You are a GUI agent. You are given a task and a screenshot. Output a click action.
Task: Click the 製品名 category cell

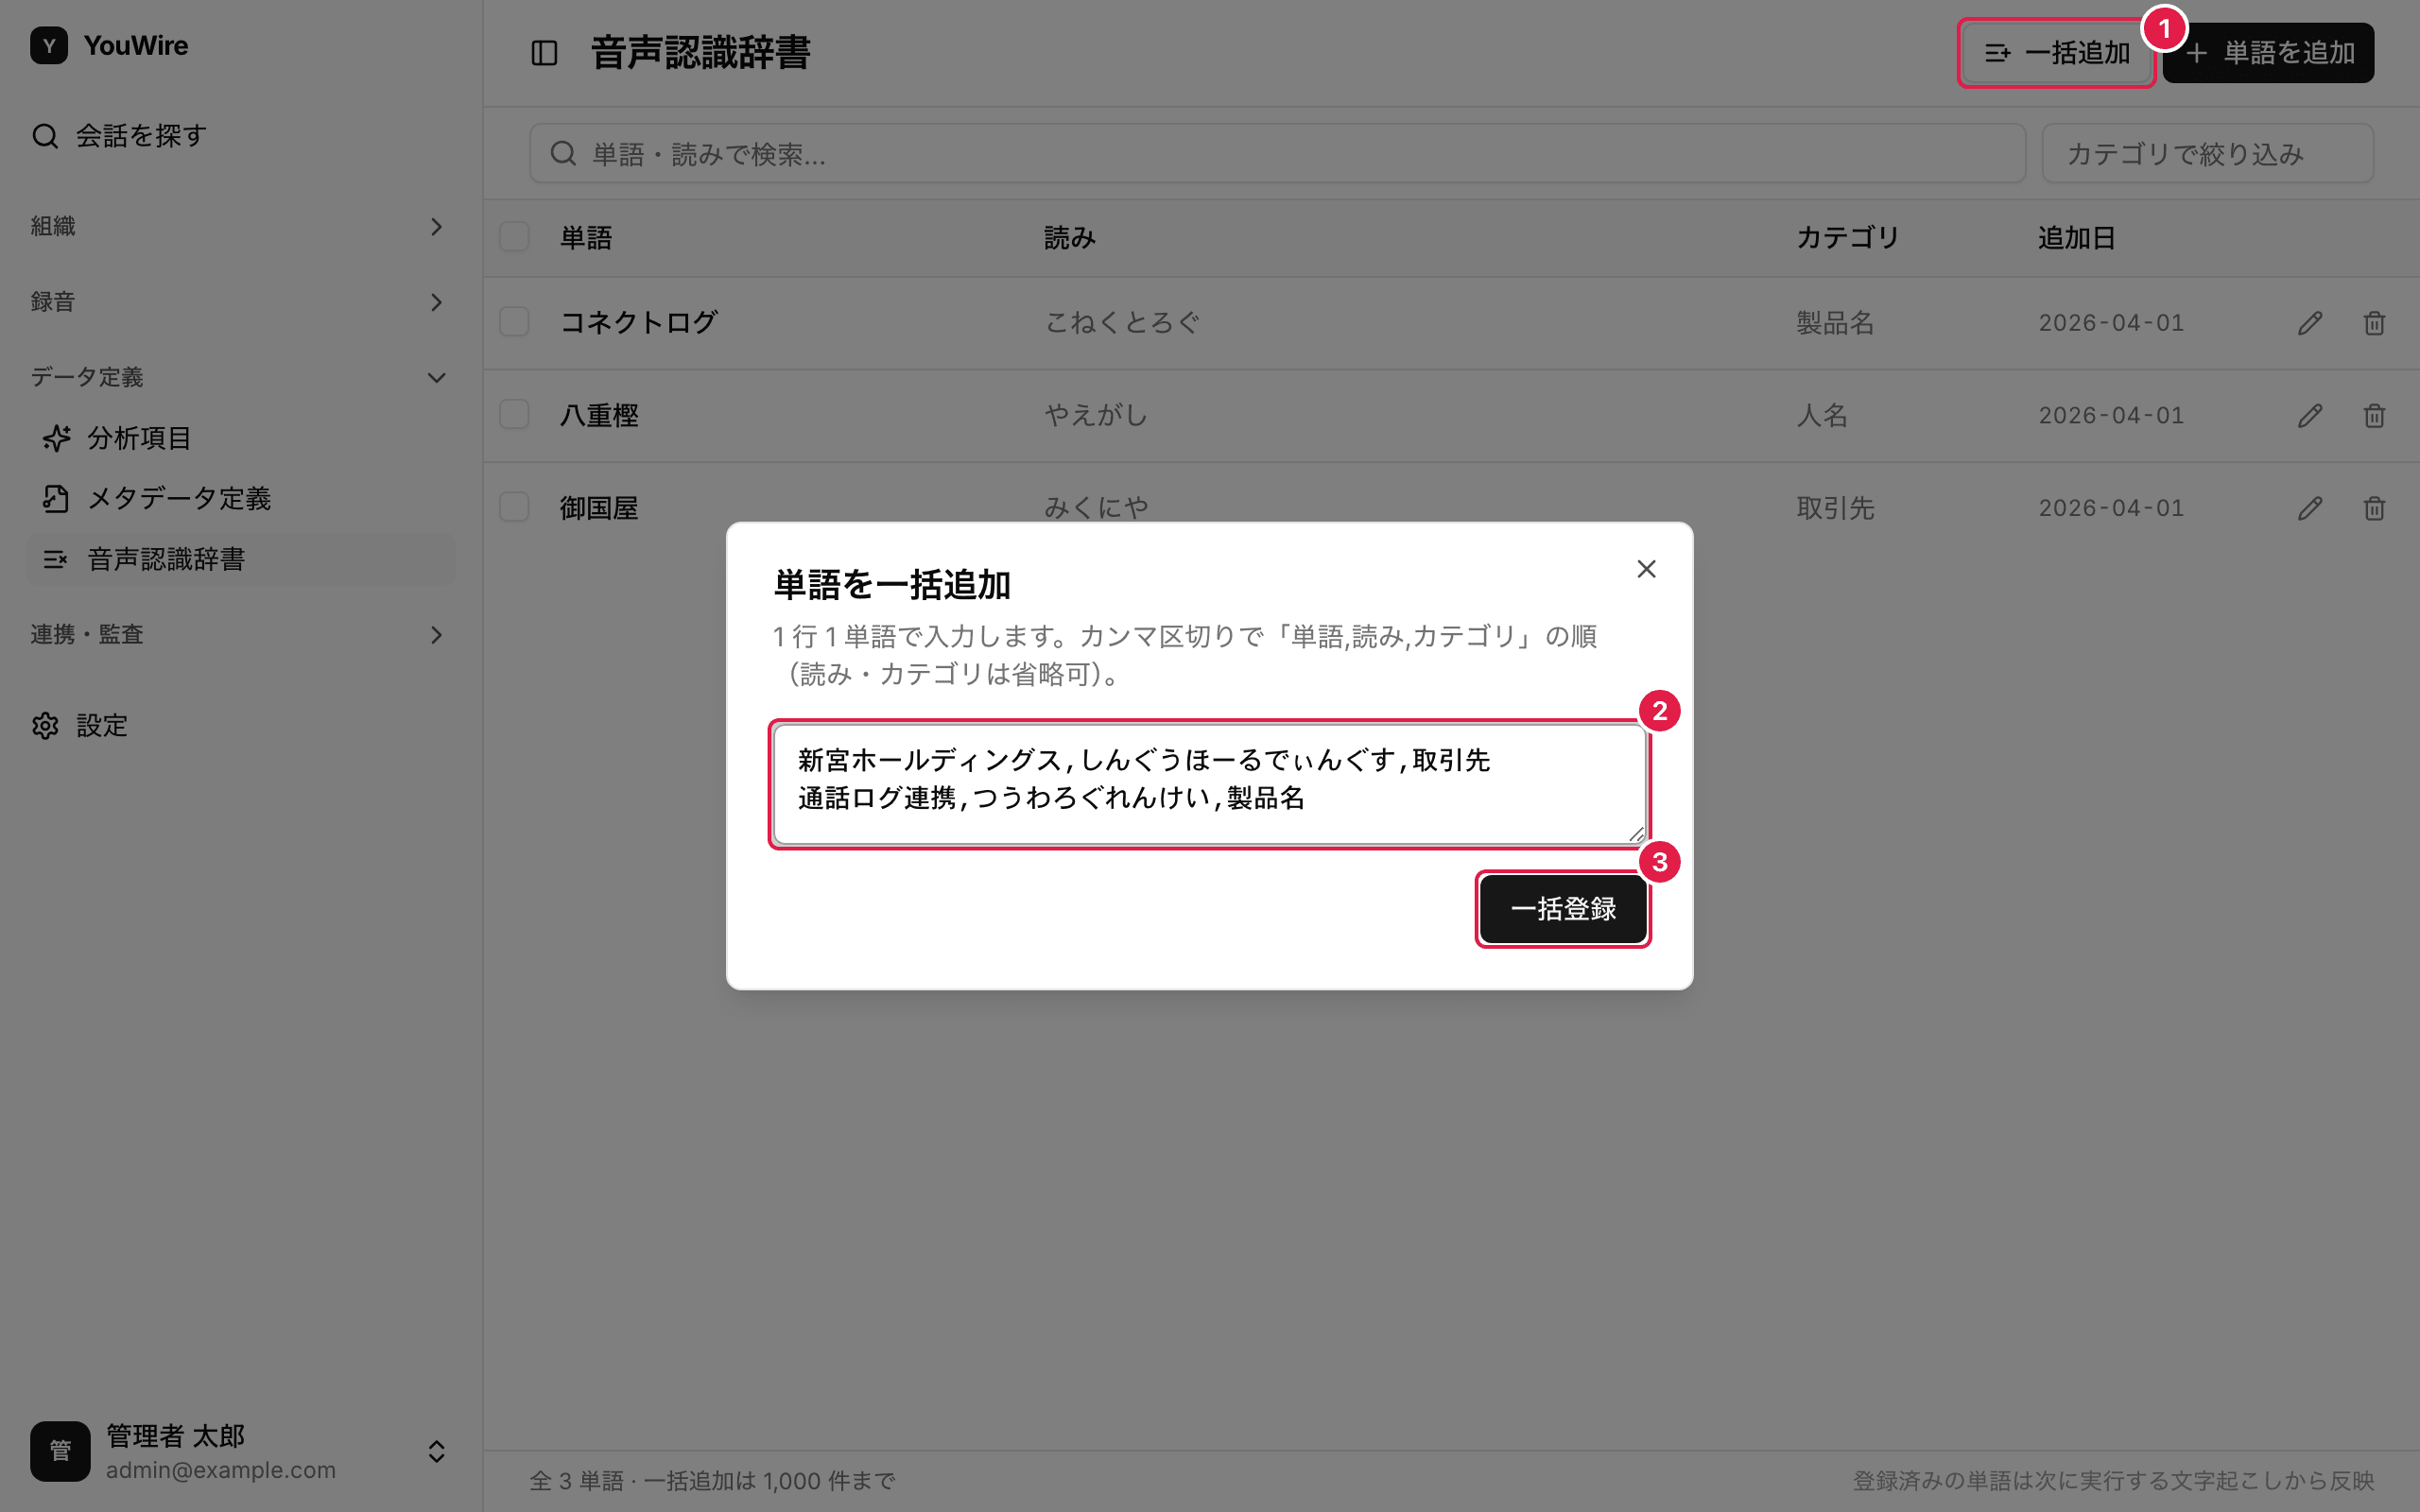coord(1835,323)
